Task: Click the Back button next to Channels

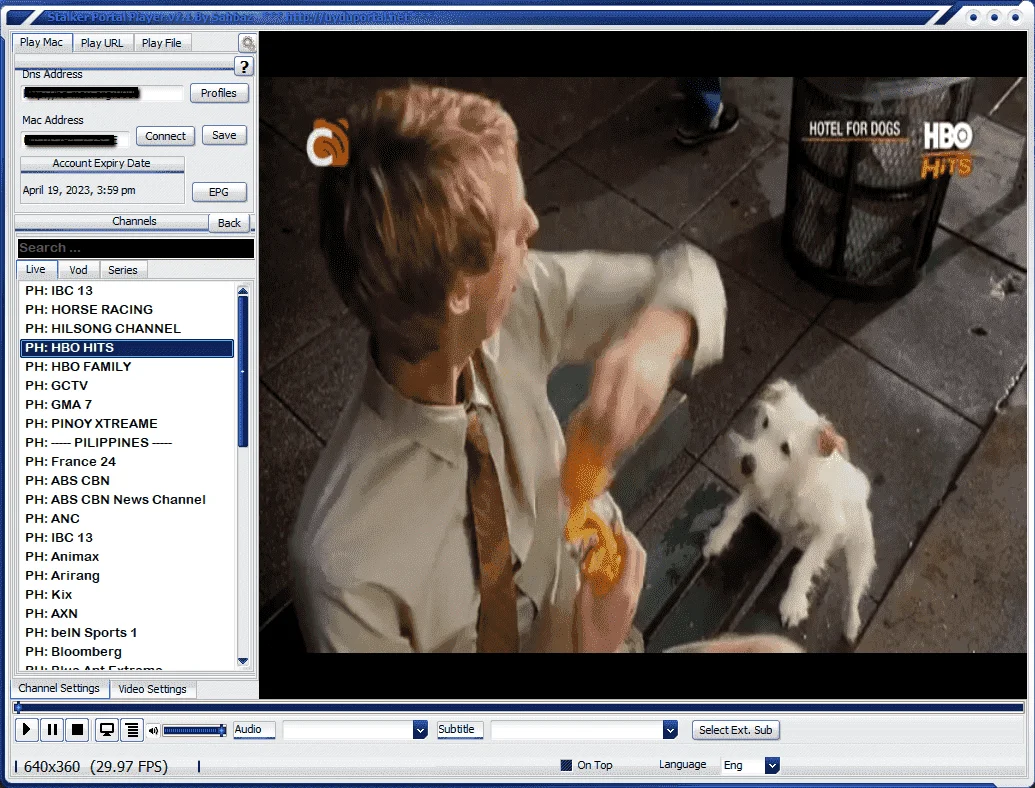Action: [x=229, y=223]
